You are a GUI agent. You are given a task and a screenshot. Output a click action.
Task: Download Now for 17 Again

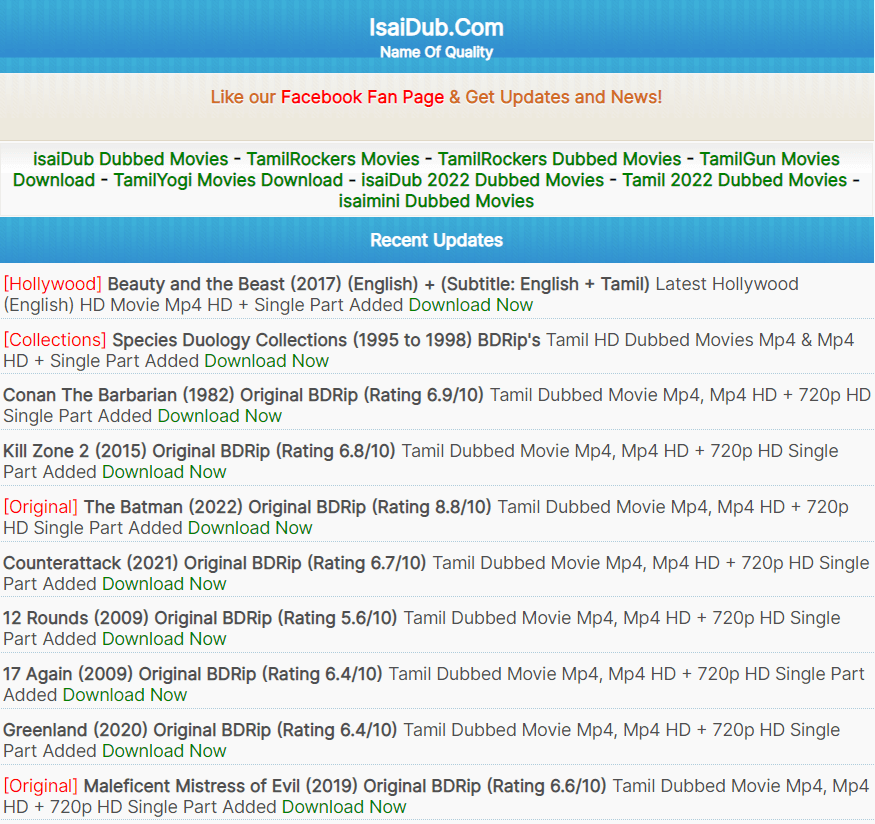point(124,695)
